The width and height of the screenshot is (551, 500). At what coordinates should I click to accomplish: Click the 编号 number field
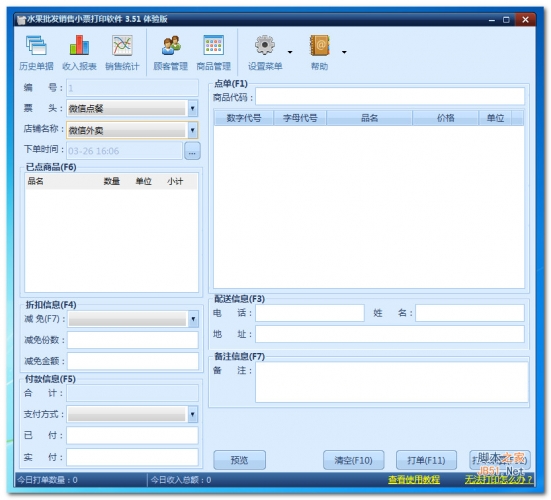(x=132, y=88)
